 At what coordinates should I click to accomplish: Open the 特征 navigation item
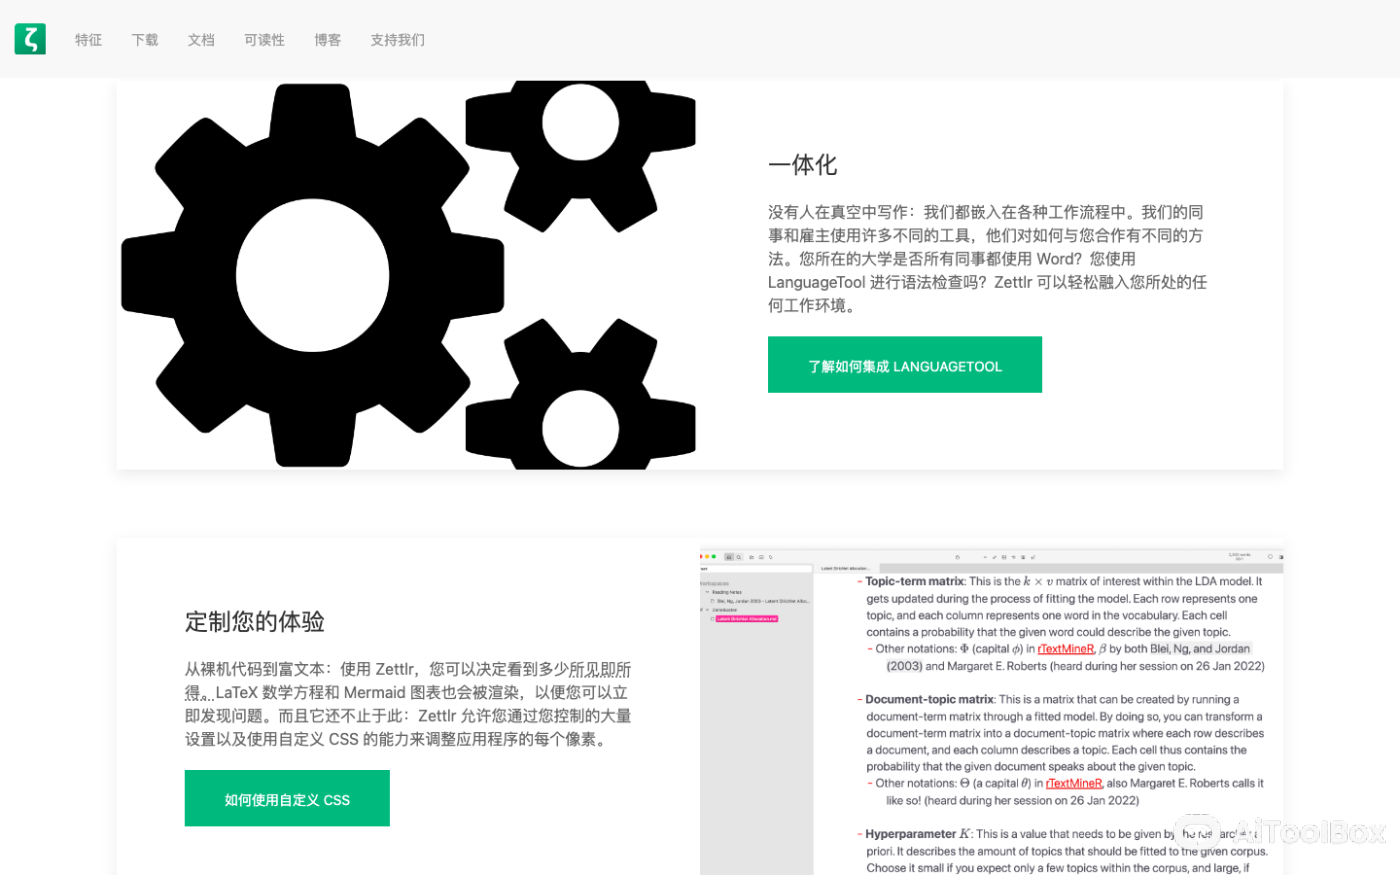(88, 40)
